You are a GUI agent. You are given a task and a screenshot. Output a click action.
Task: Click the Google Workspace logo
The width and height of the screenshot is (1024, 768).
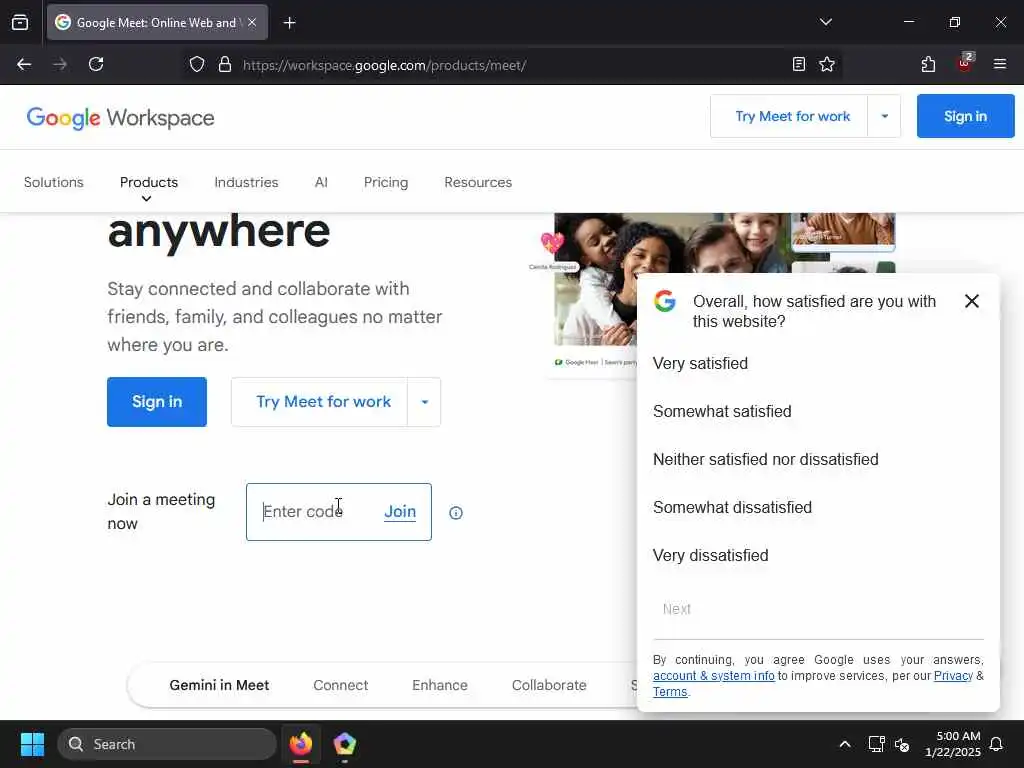[120, 118]
